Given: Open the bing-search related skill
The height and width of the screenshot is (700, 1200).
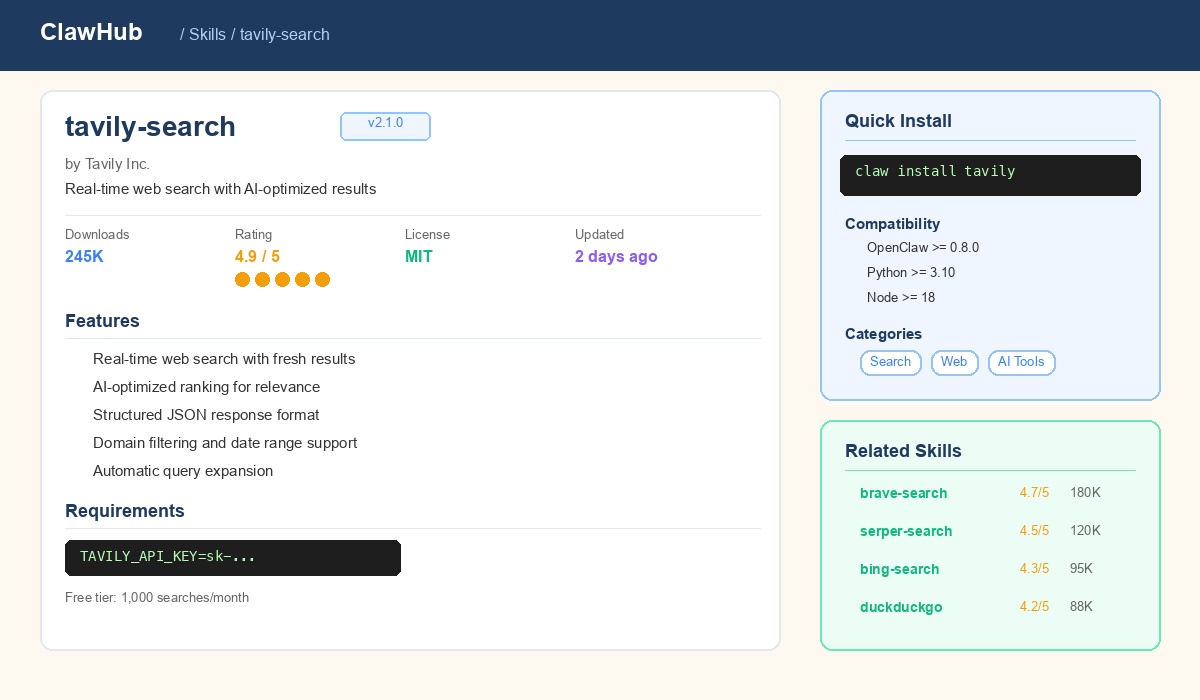Looking at the screenshot, I should click(x=899, y=569).
